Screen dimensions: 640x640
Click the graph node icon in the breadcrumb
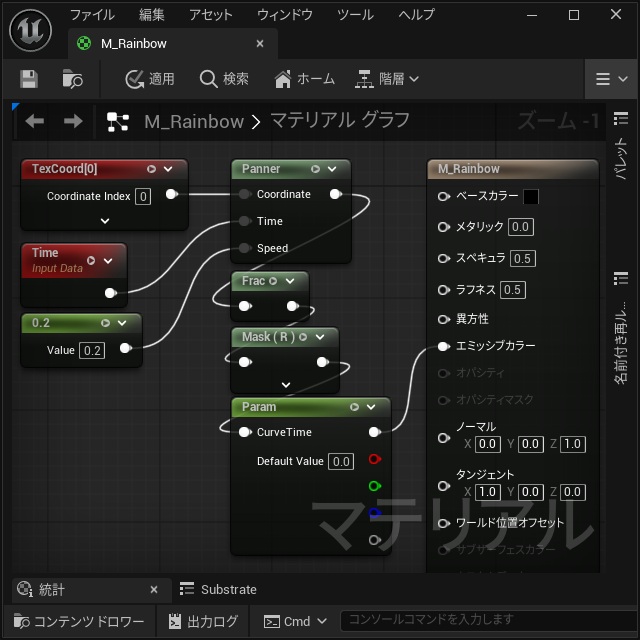pos(118,122)
